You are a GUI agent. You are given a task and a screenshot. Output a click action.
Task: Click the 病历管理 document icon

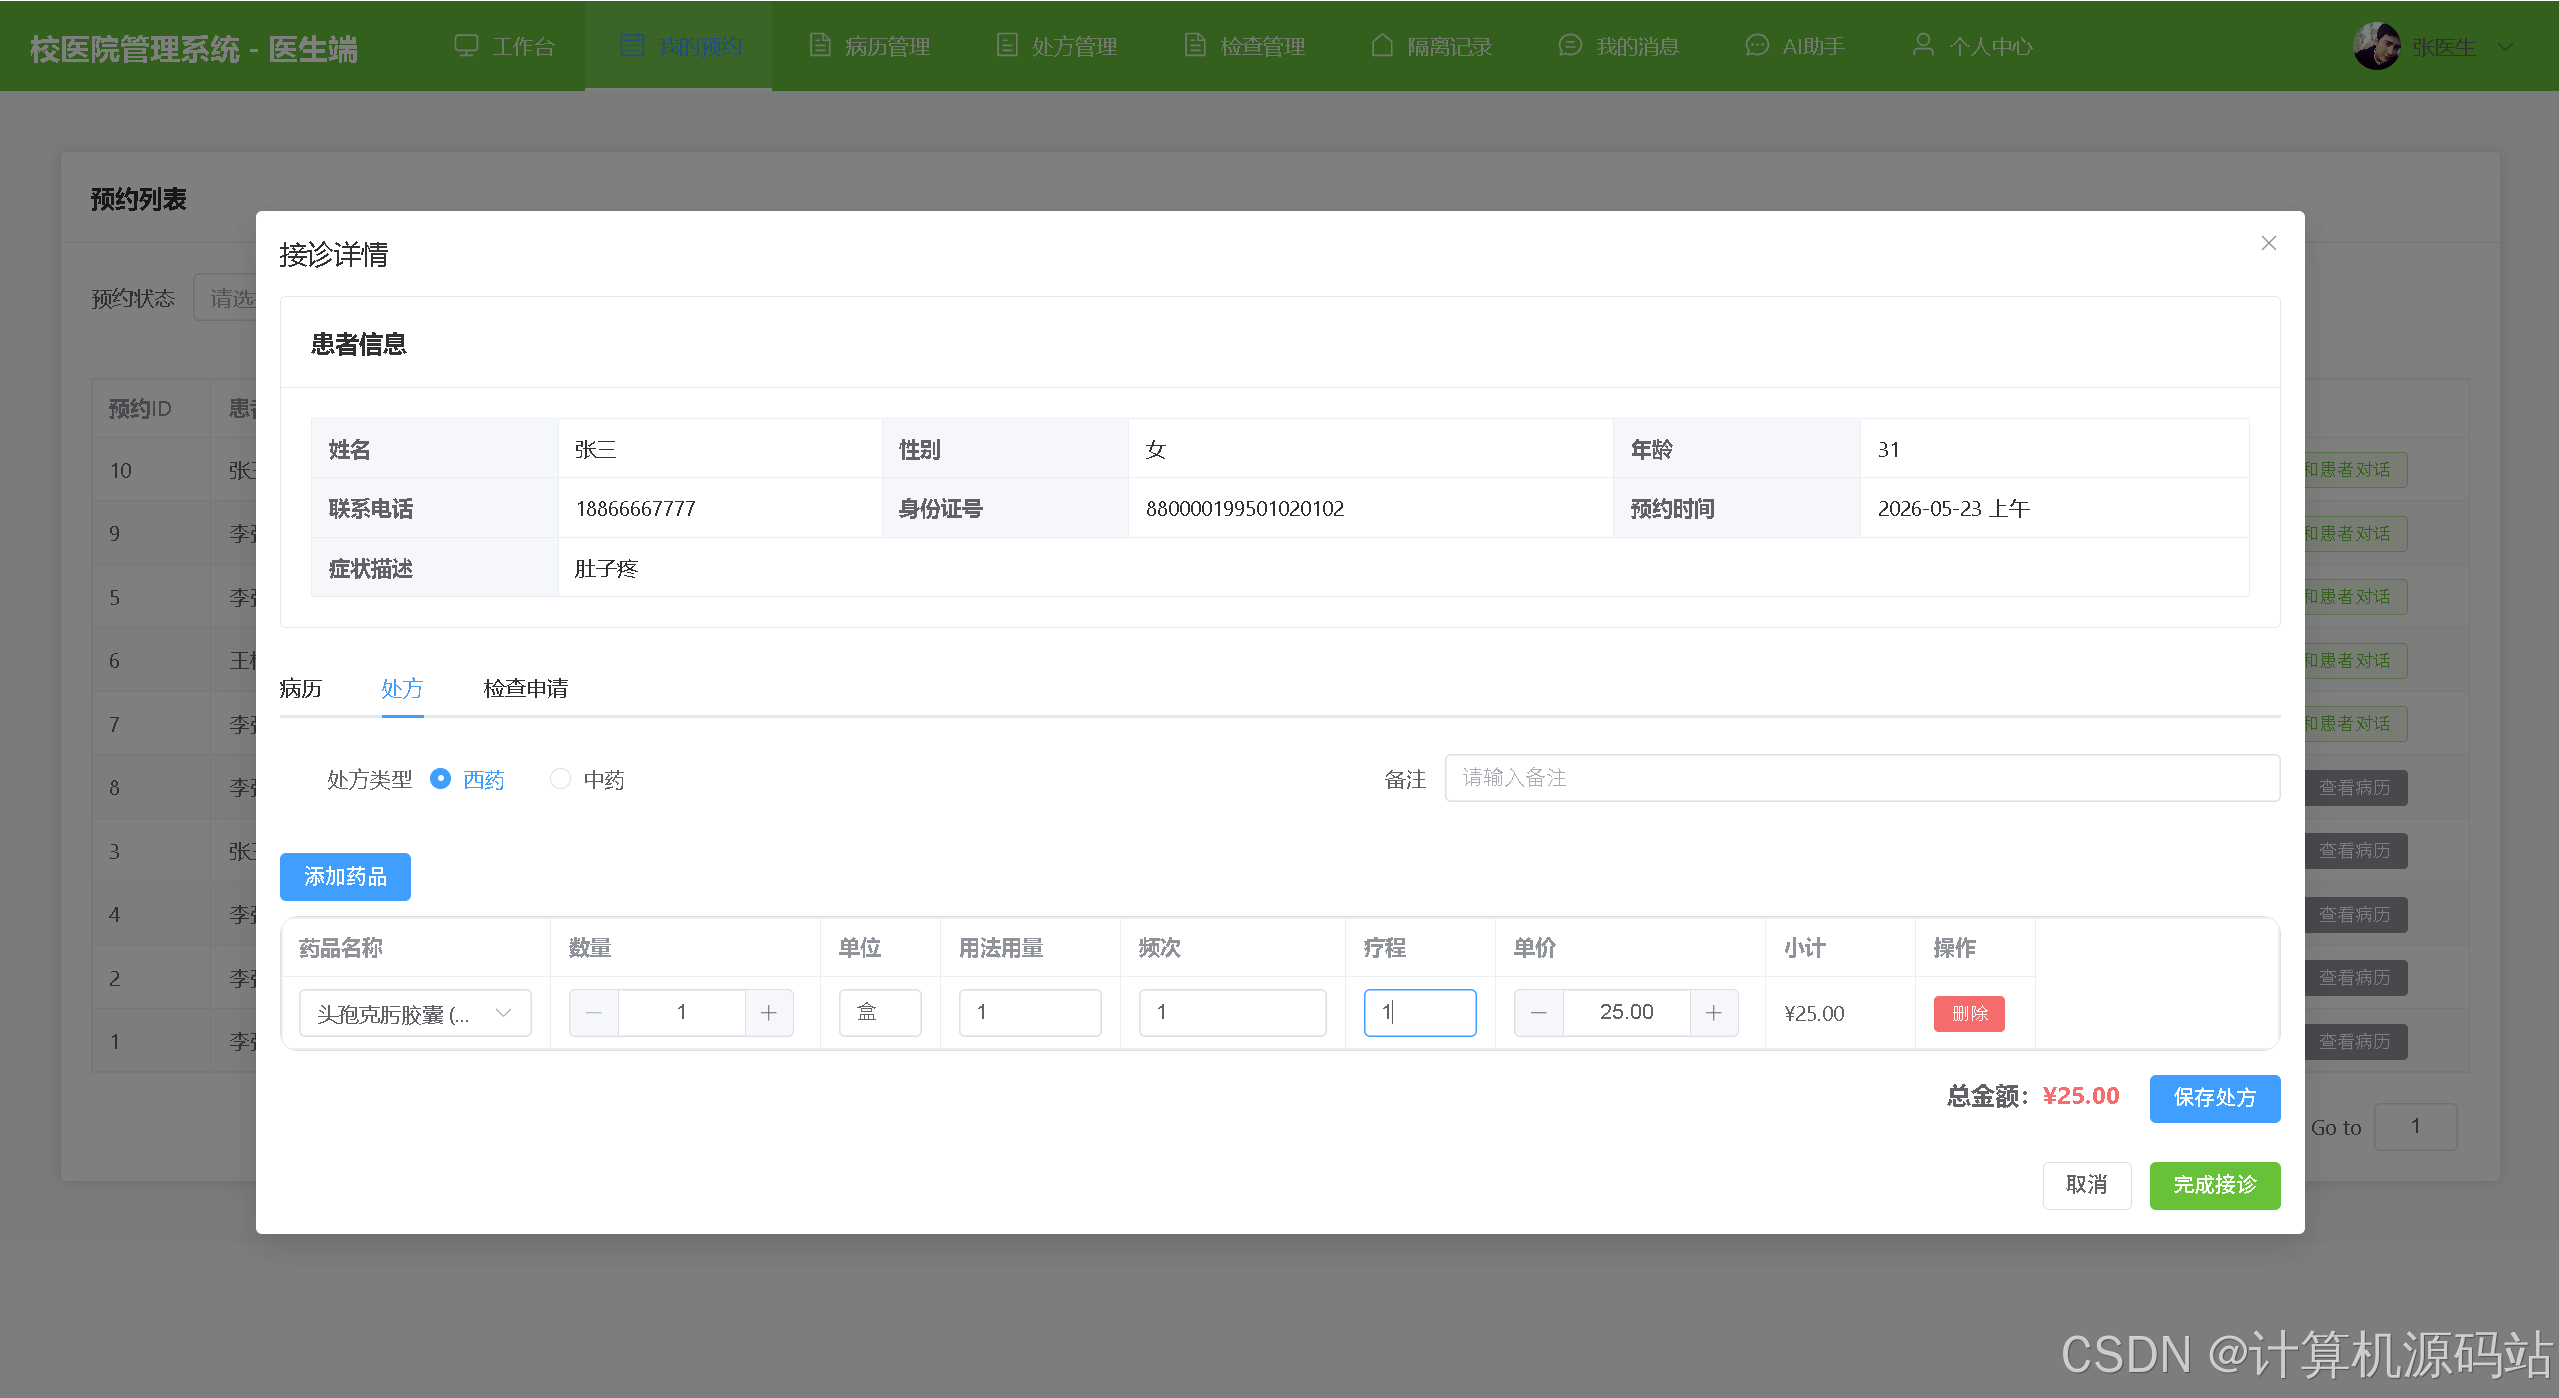(820, 46)
